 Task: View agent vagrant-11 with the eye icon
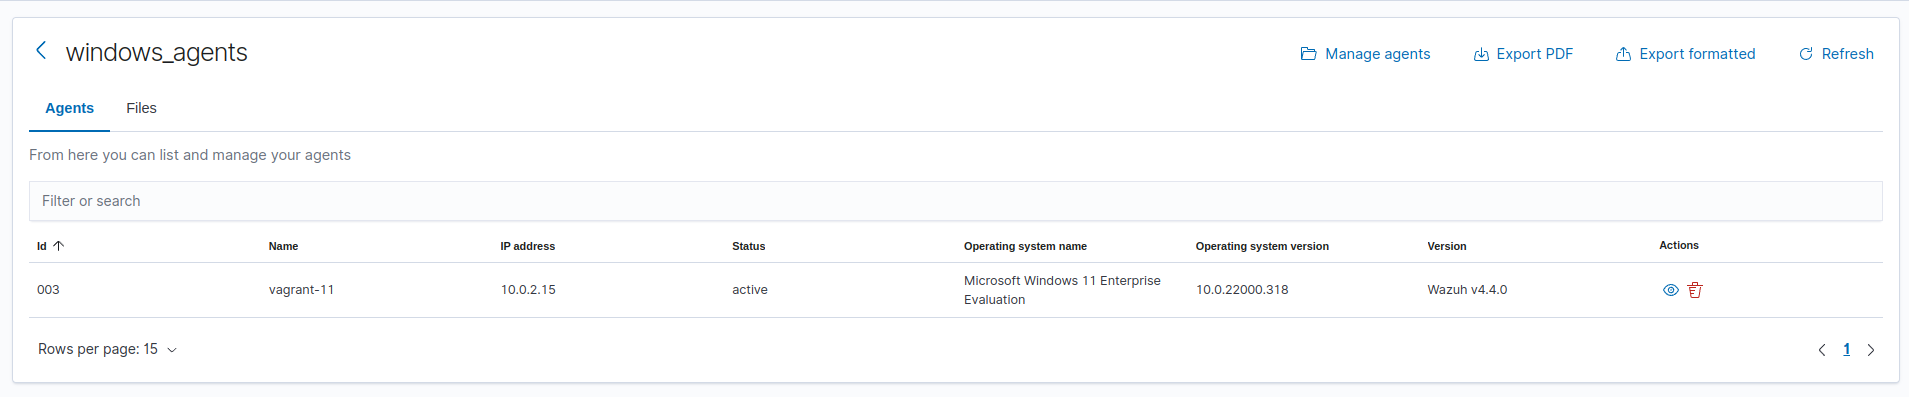click(1670, 290)
